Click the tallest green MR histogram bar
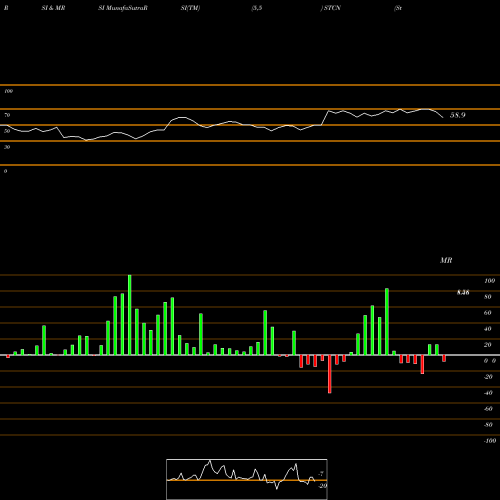 coord(130,315)
